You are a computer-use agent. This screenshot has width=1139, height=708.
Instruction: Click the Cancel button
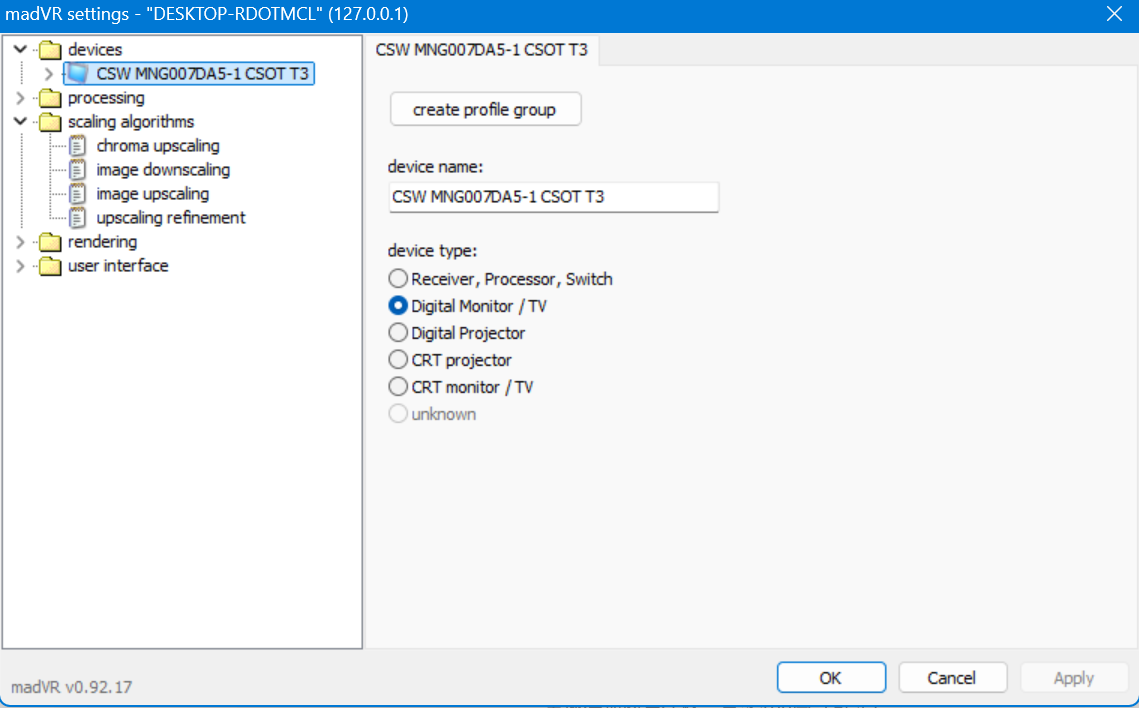point(952,678)
